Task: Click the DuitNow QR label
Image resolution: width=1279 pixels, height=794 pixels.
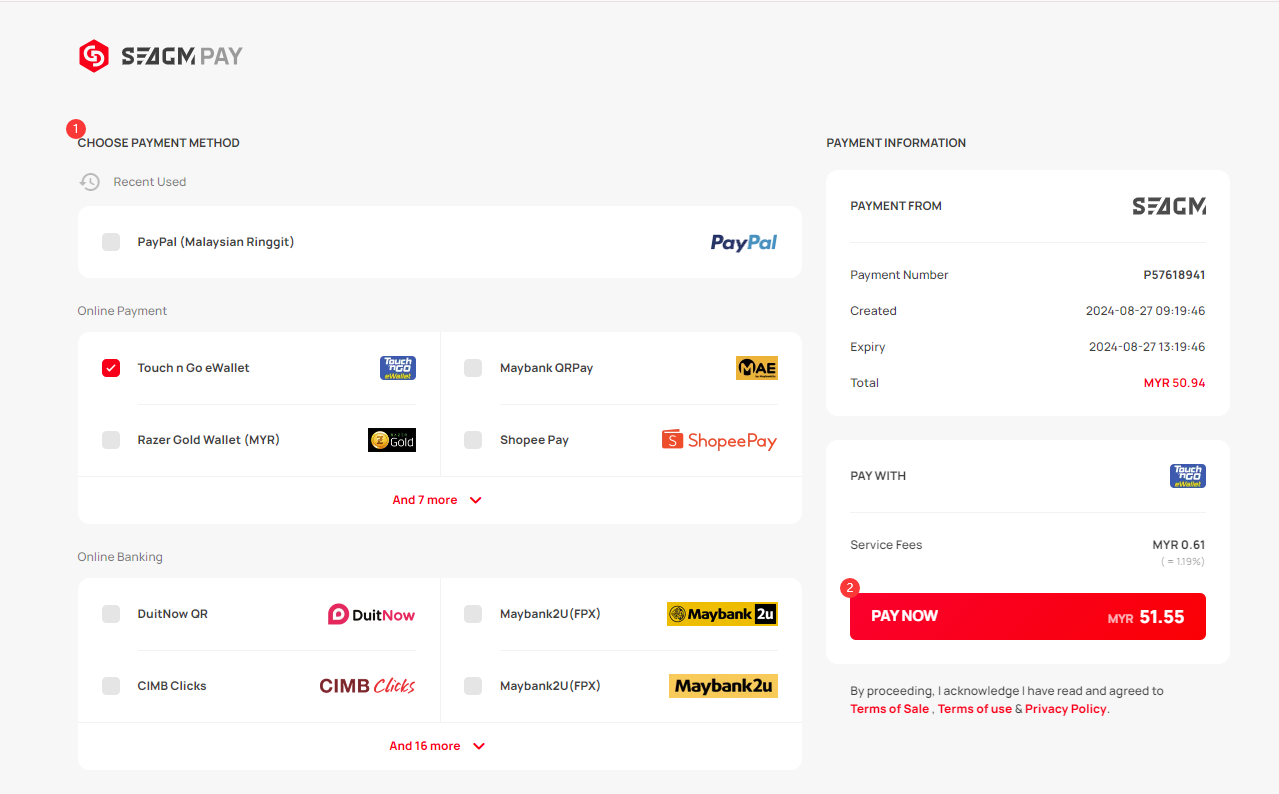Action: (x=173, y=614)
